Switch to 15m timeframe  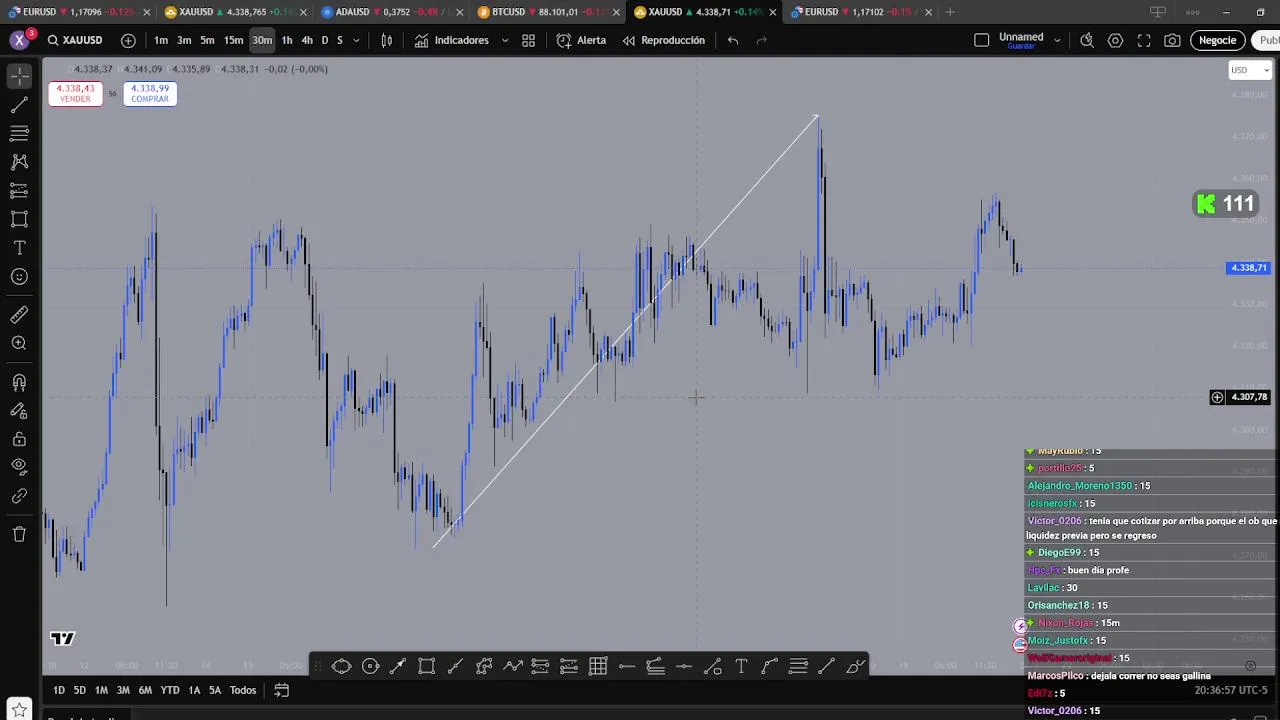233,40
